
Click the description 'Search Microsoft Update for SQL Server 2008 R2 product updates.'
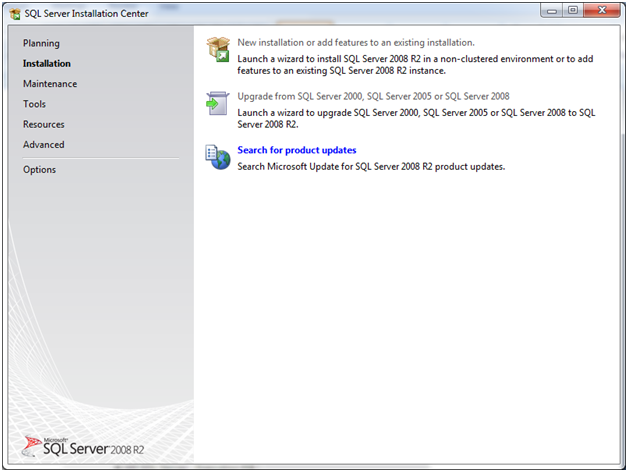(371, 166)
